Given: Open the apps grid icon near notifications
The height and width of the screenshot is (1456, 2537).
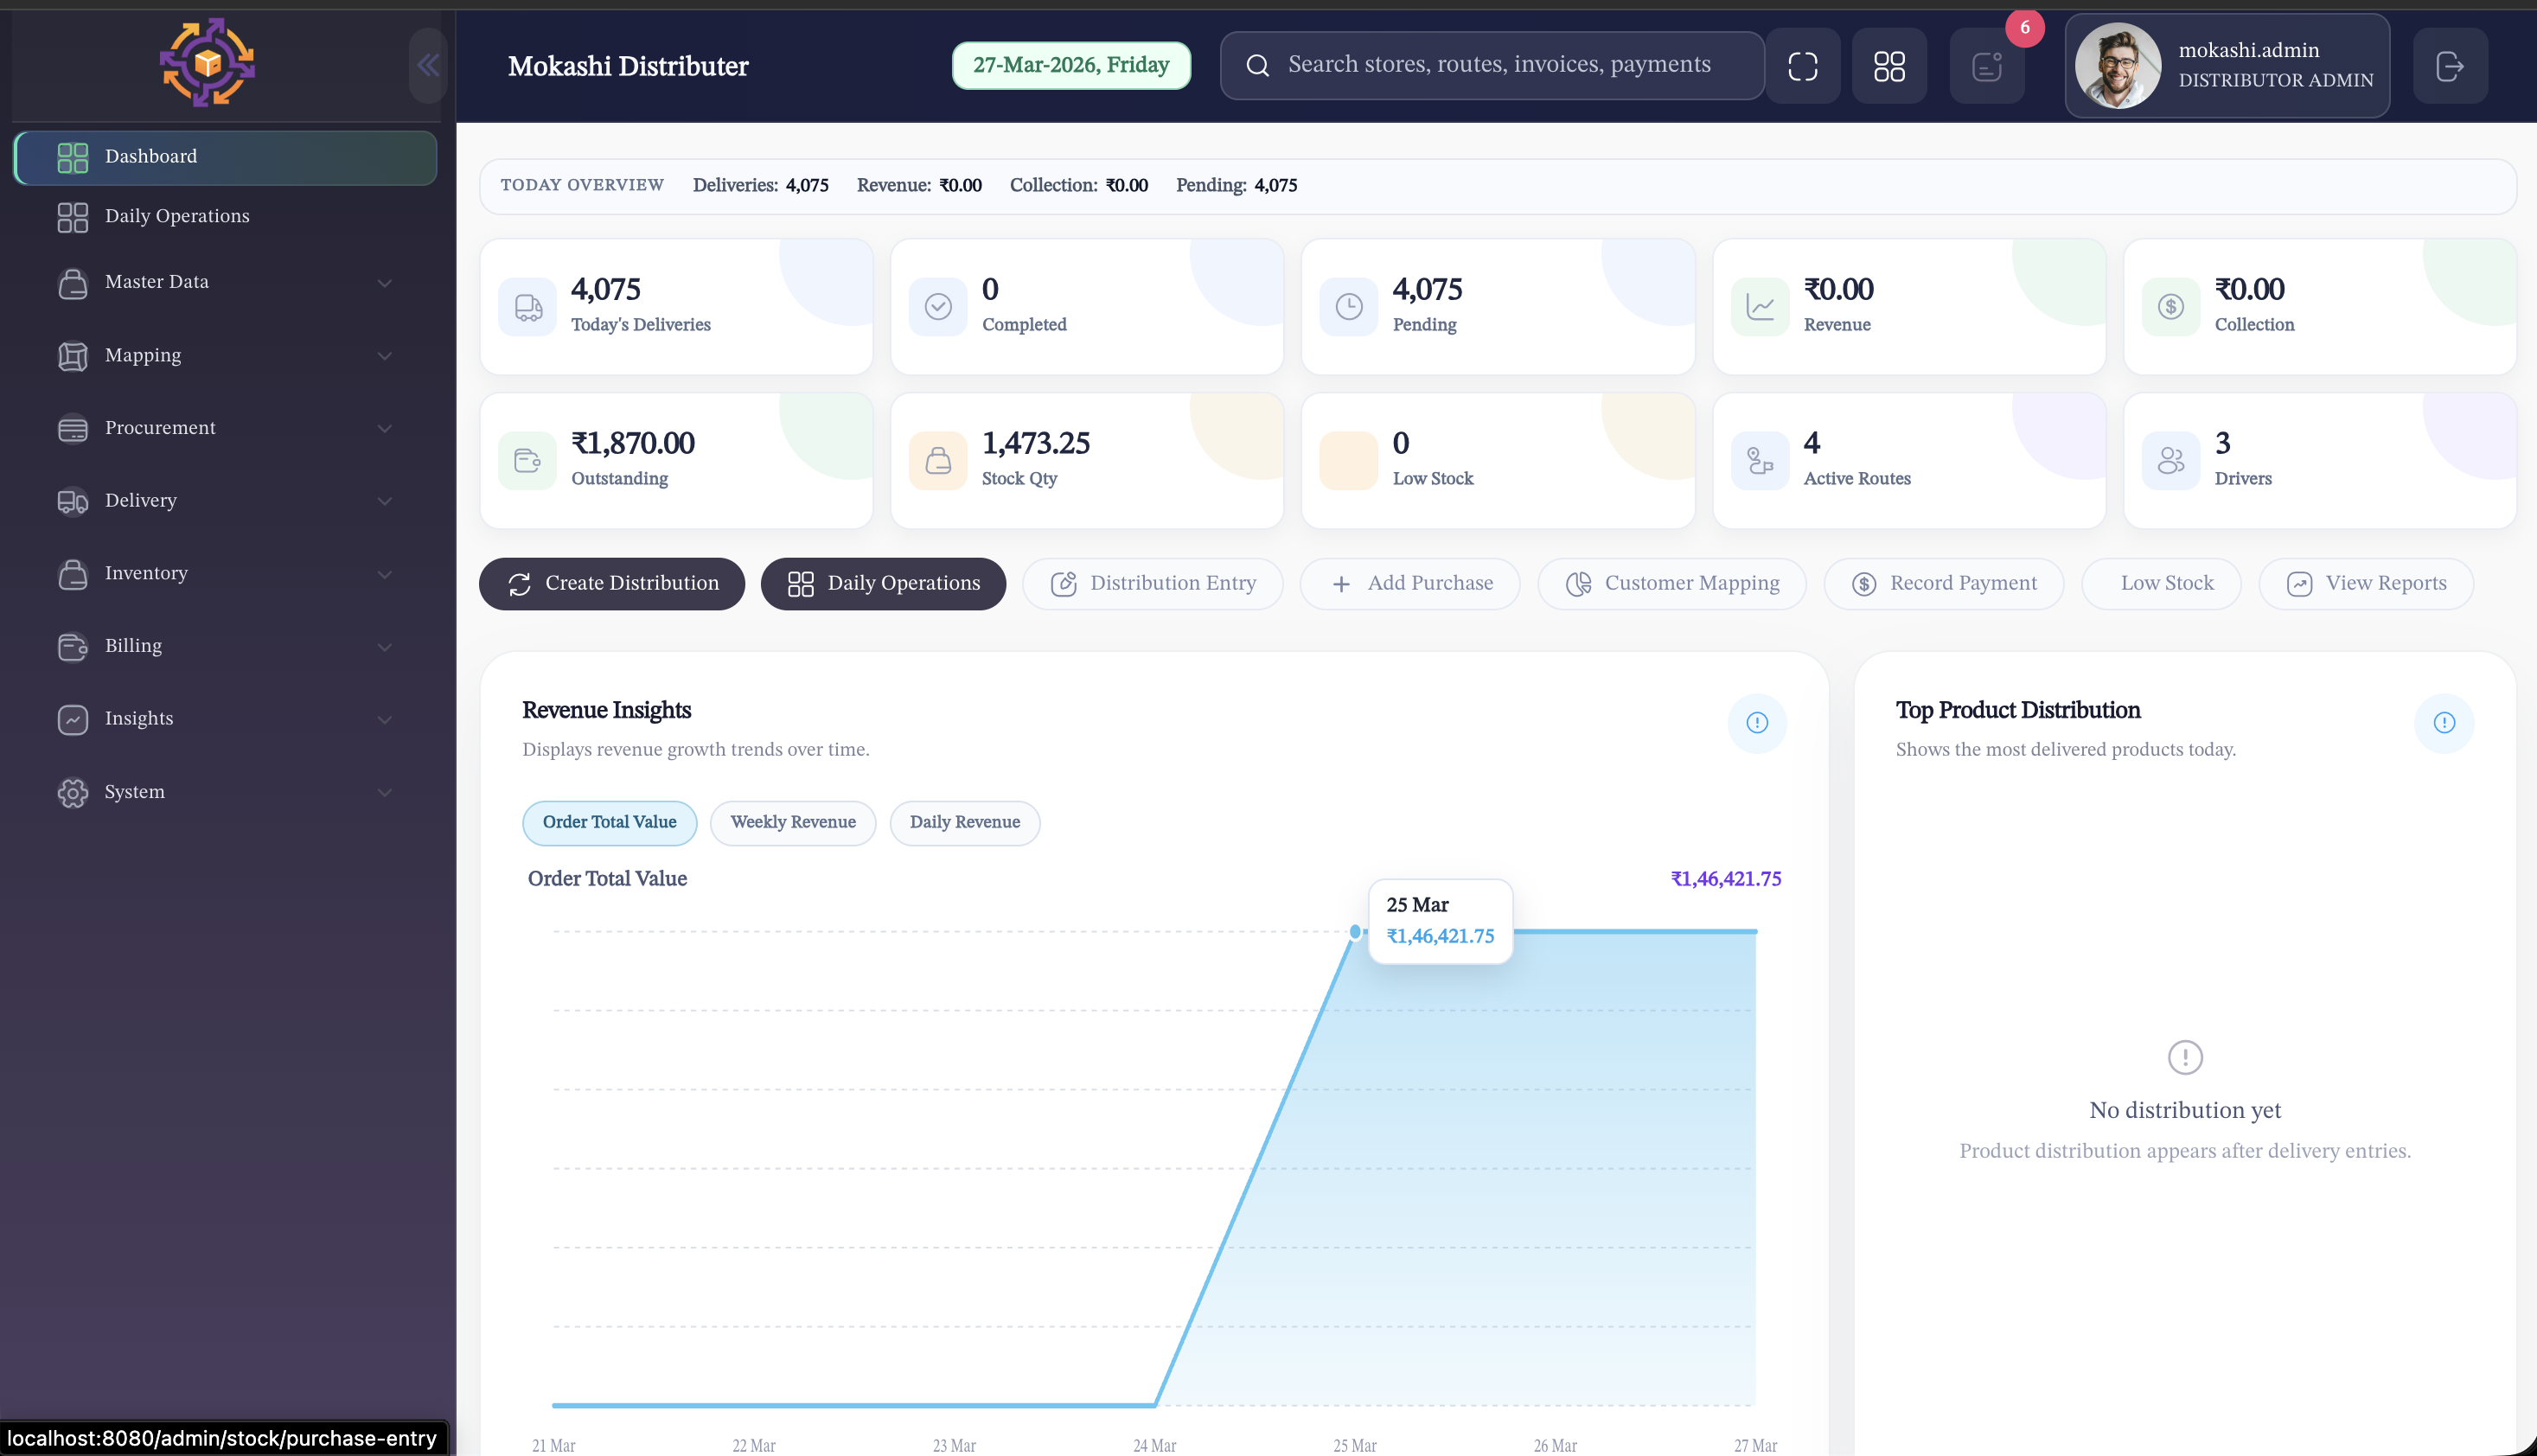Looking at the screenshot, I should pyautogui.click(x=1889, y=65).
